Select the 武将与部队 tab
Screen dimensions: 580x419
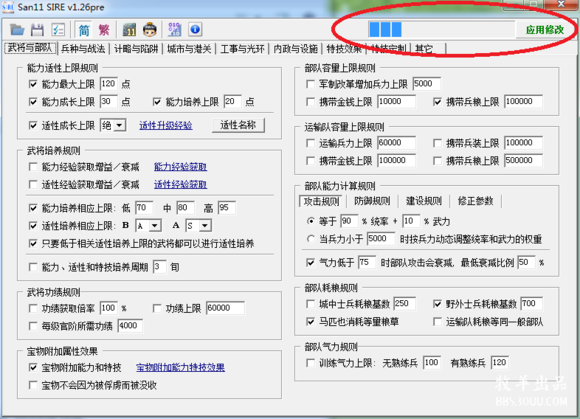(x=30, y=48)
